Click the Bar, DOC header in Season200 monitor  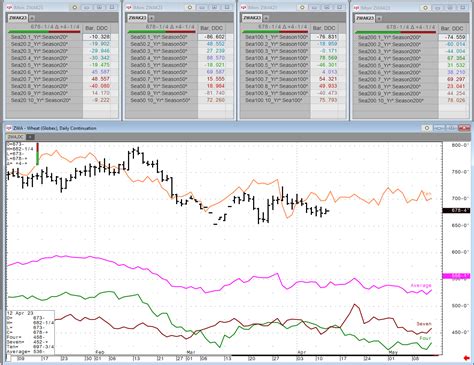coord(452,28)
